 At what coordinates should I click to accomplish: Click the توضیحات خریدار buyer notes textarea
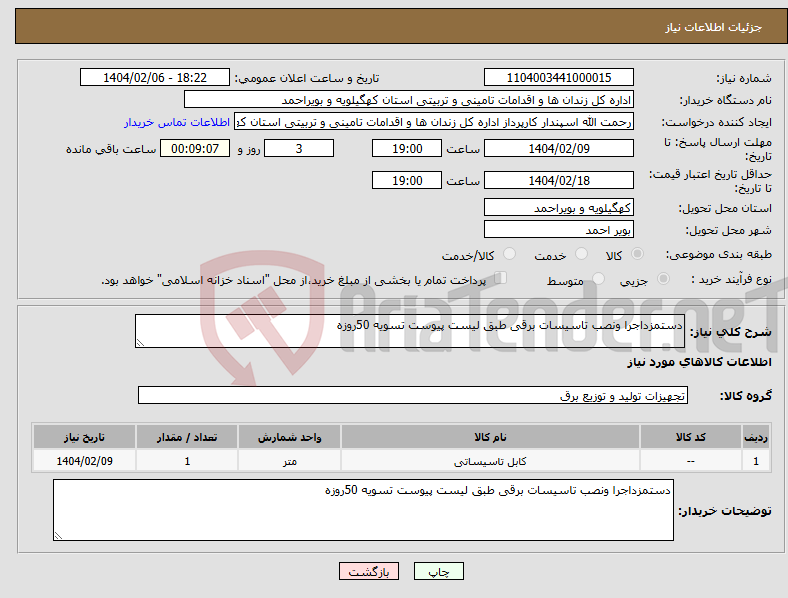pos(363,510)
